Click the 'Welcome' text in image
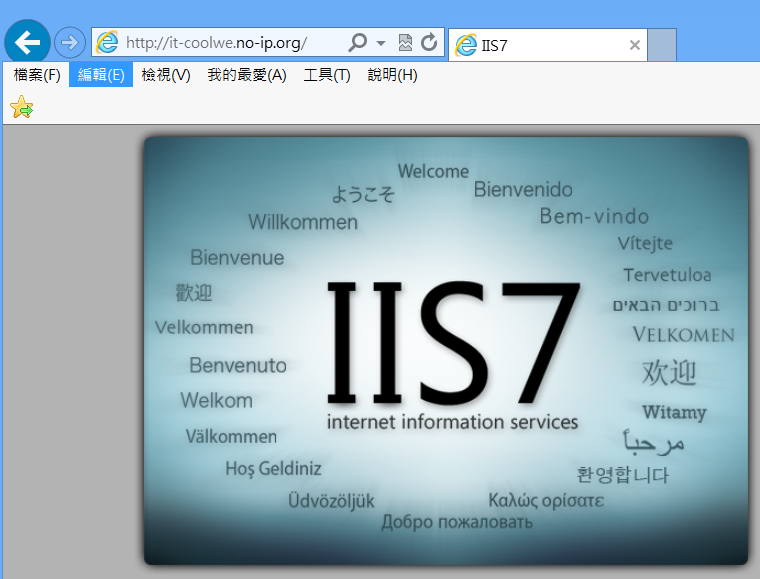 point(433,171)
